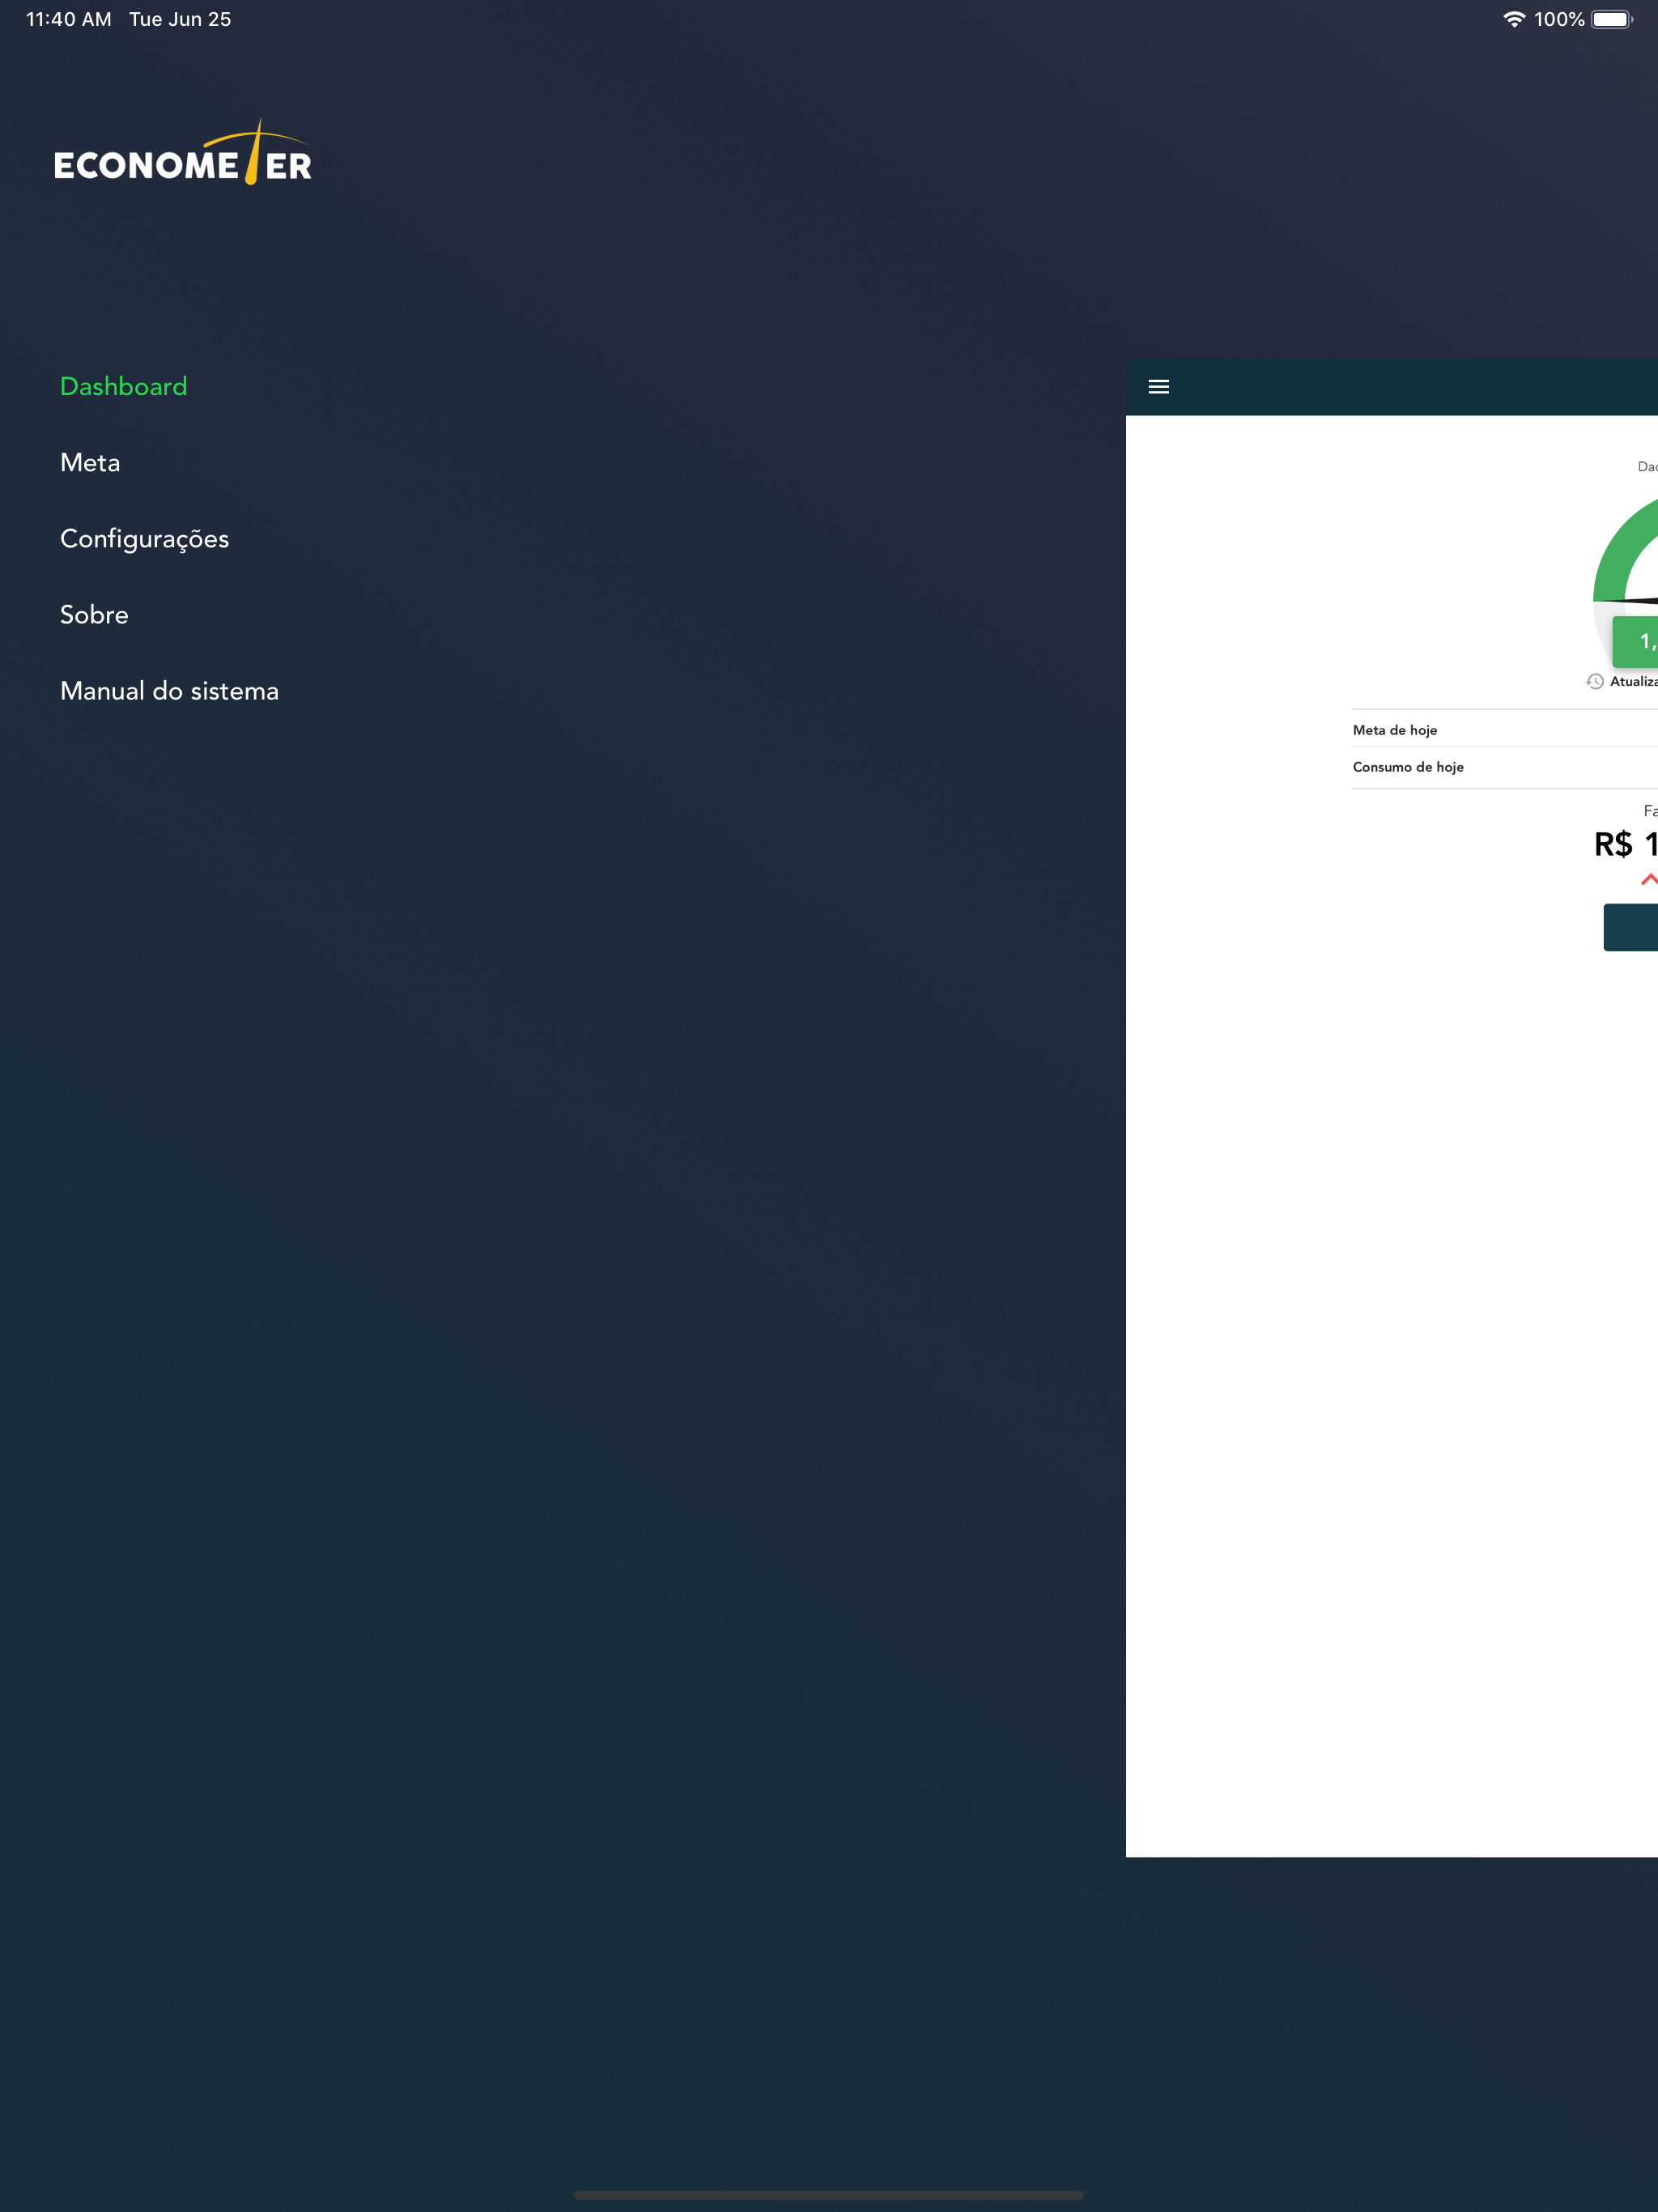
Task: Open Configurações from the side menu
Action: click(144, 540)
